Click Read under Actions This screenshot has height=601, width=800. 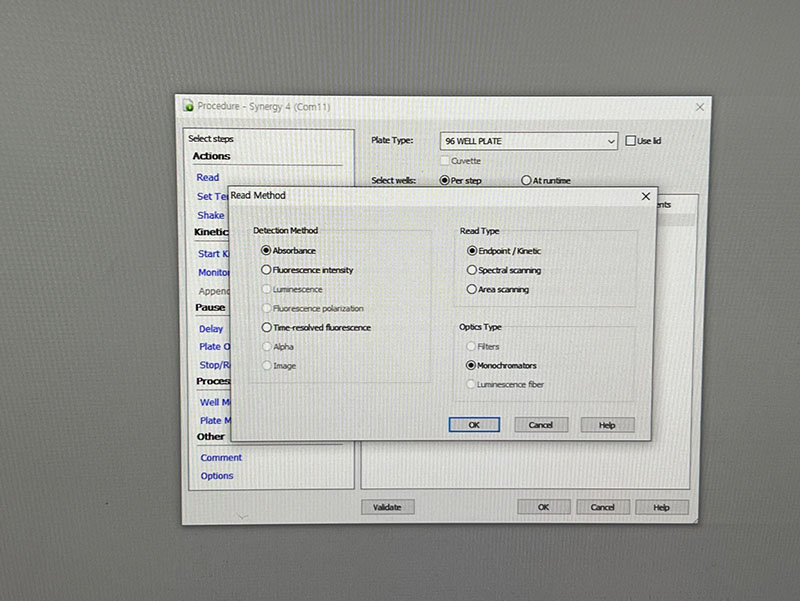click(208, 178)
